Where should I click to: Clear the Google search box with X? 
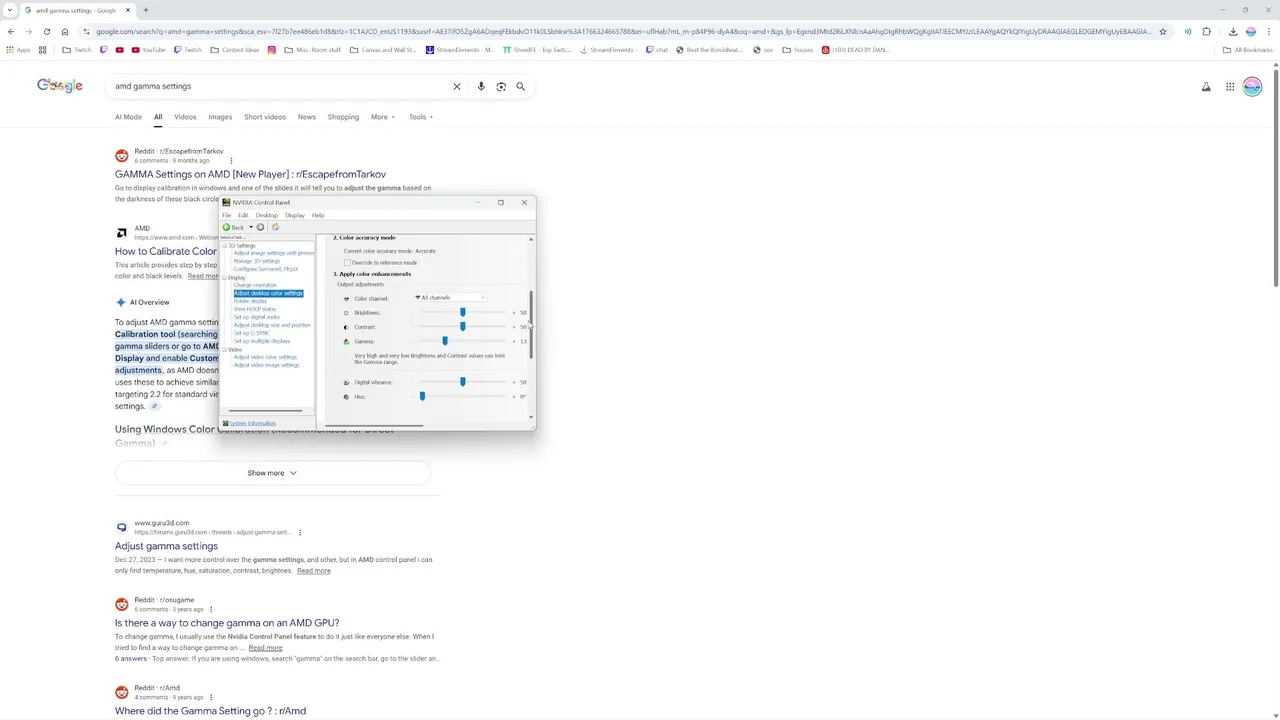[x=457, y=86]
